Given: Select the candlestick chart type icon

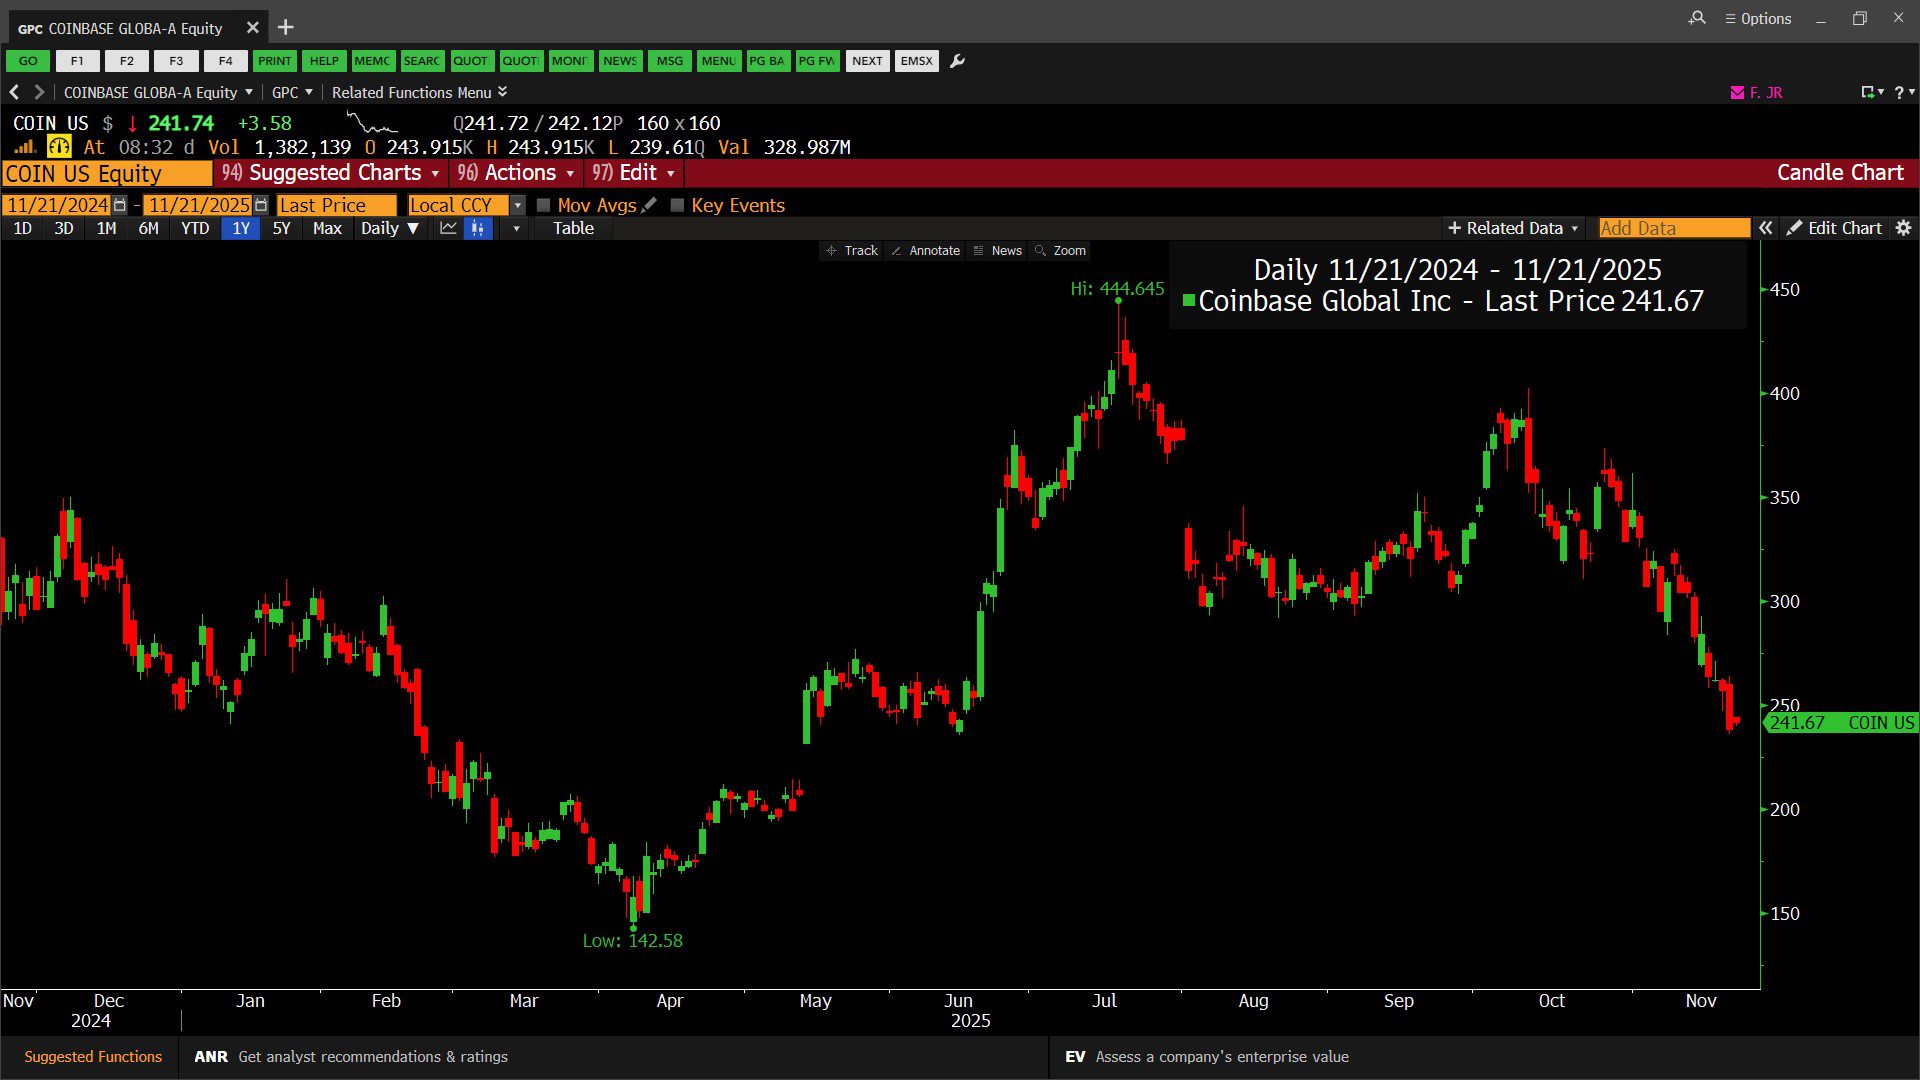Looking at the screenshot, I should click(x=478, y=228).
